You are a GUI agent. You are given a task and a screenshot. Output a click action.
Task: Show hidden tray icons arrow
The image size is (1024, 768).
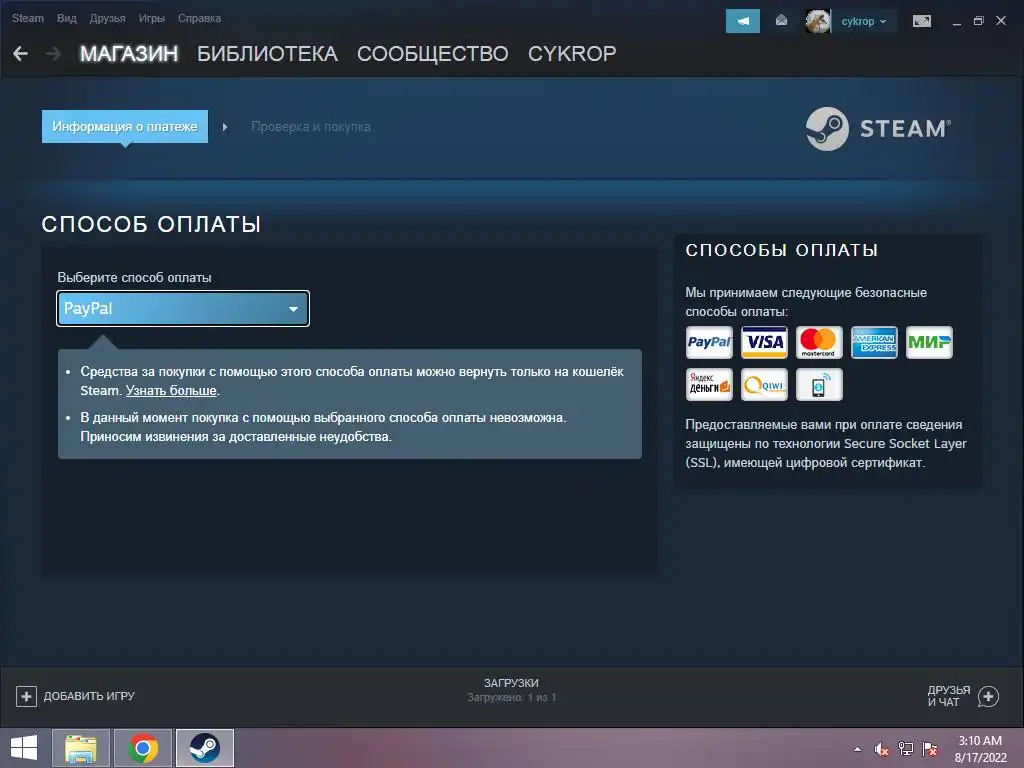point(857,749)
